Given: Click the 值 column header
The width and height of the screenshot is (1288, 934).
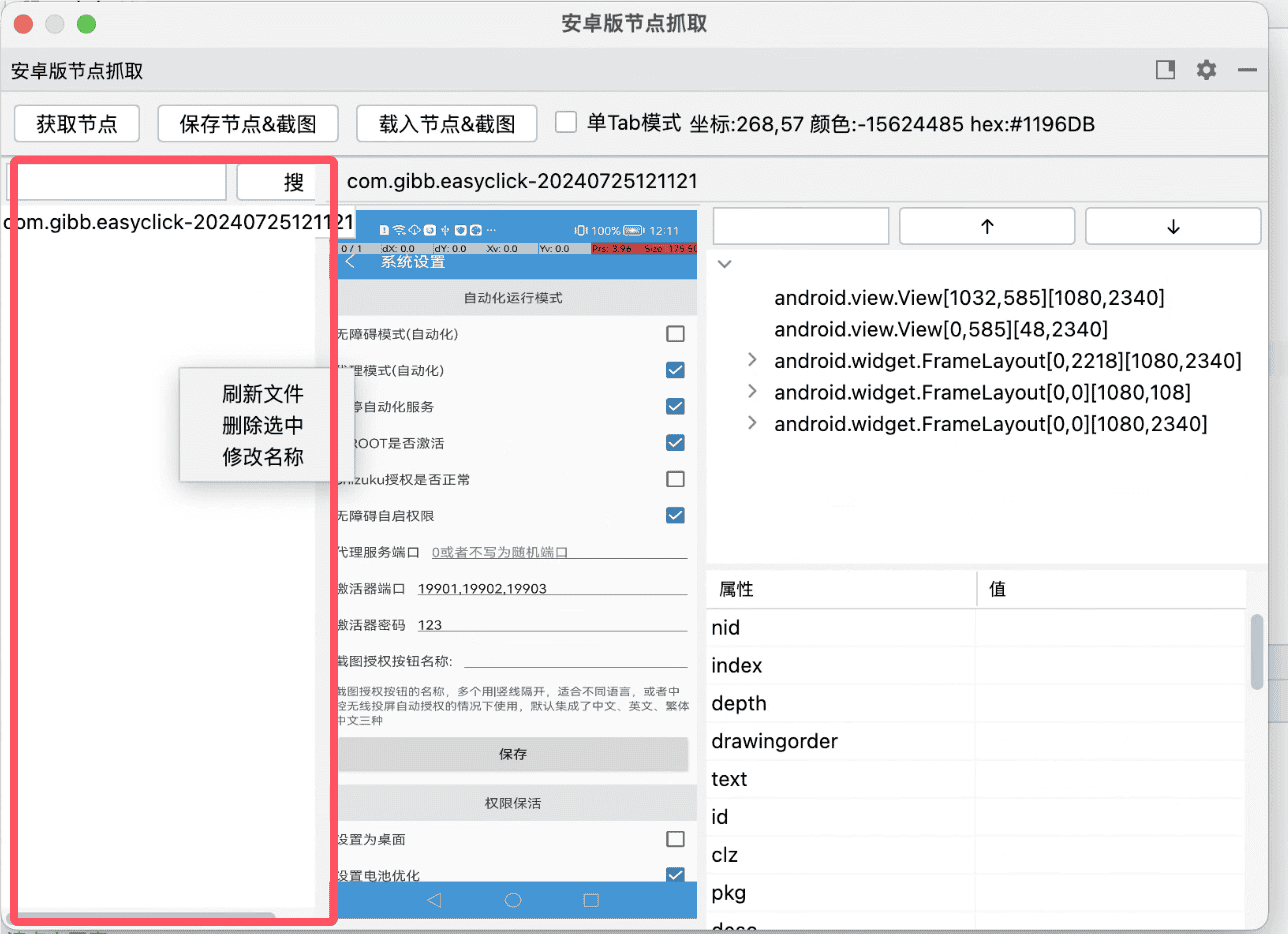Looking at the screenshot, I should tap(1111, 589).
